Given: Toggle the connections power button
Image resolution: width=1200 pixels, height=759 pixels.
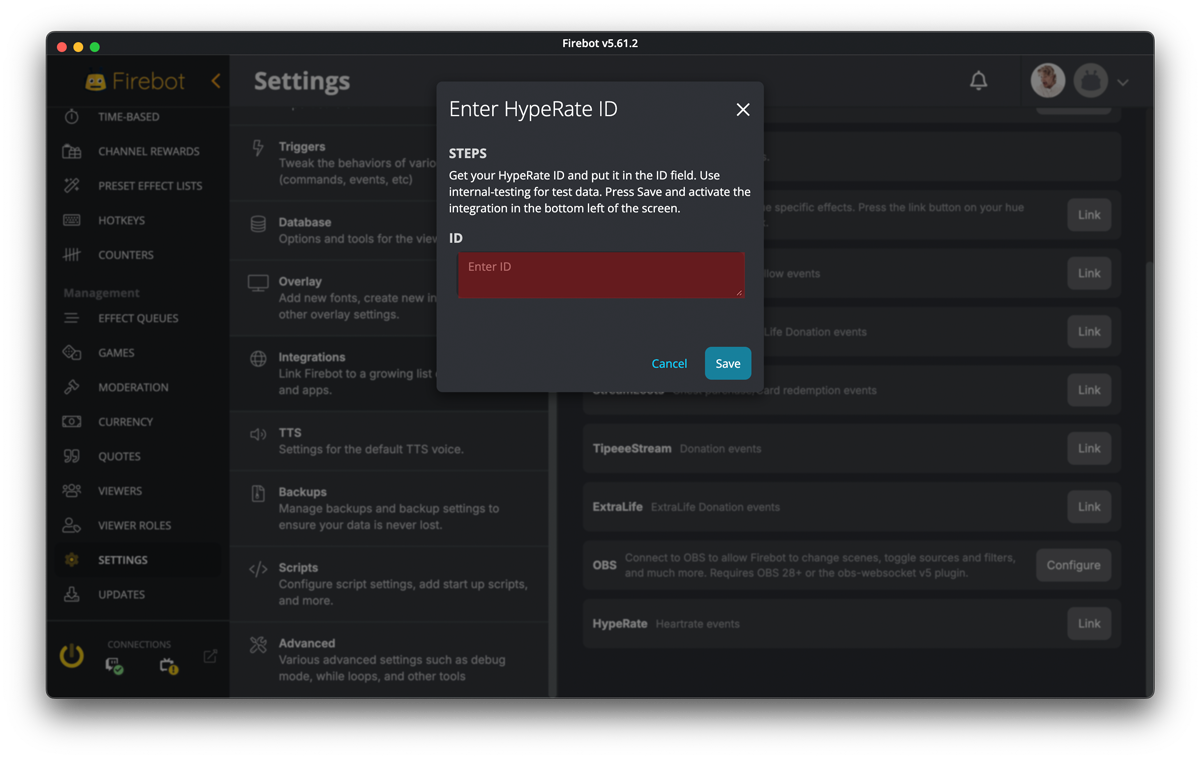Looking at the screenshot, I should (x=72, y=656).
